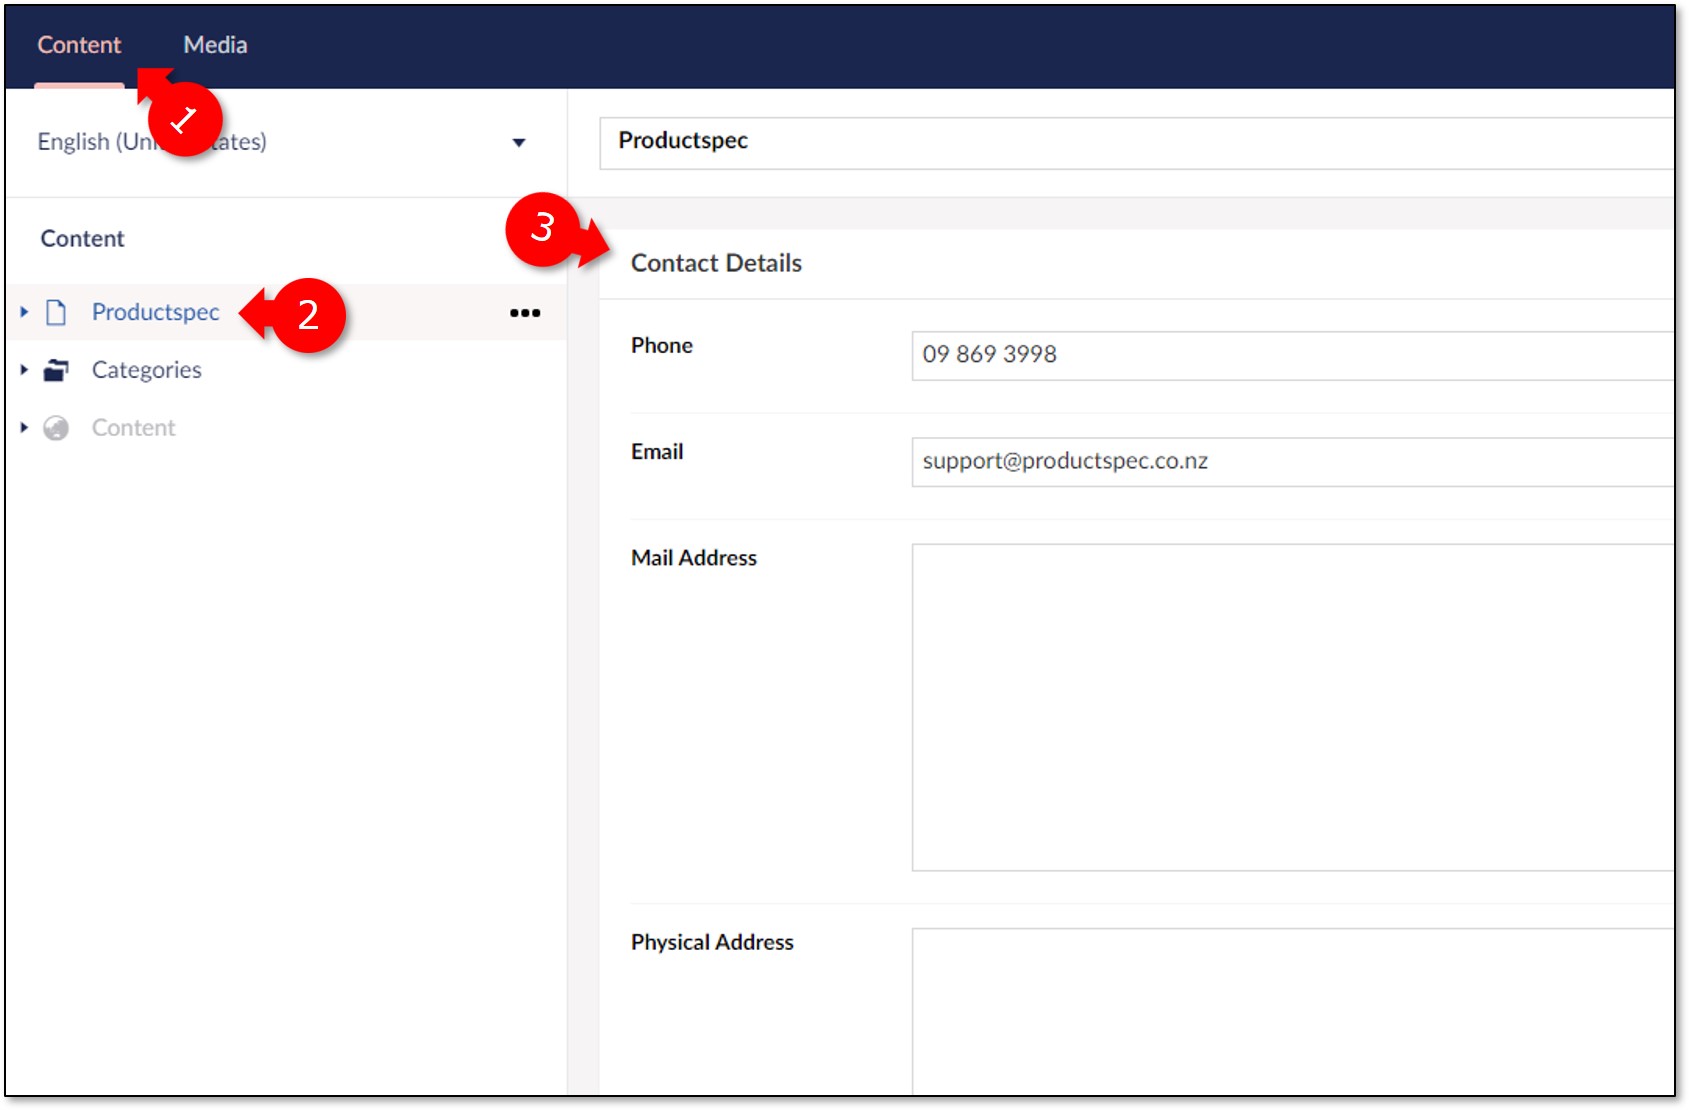The height and width of the screenshot is (1110, 1689).
Task: Click the globe icon beside Content node
Action: [x=56, y=429]
